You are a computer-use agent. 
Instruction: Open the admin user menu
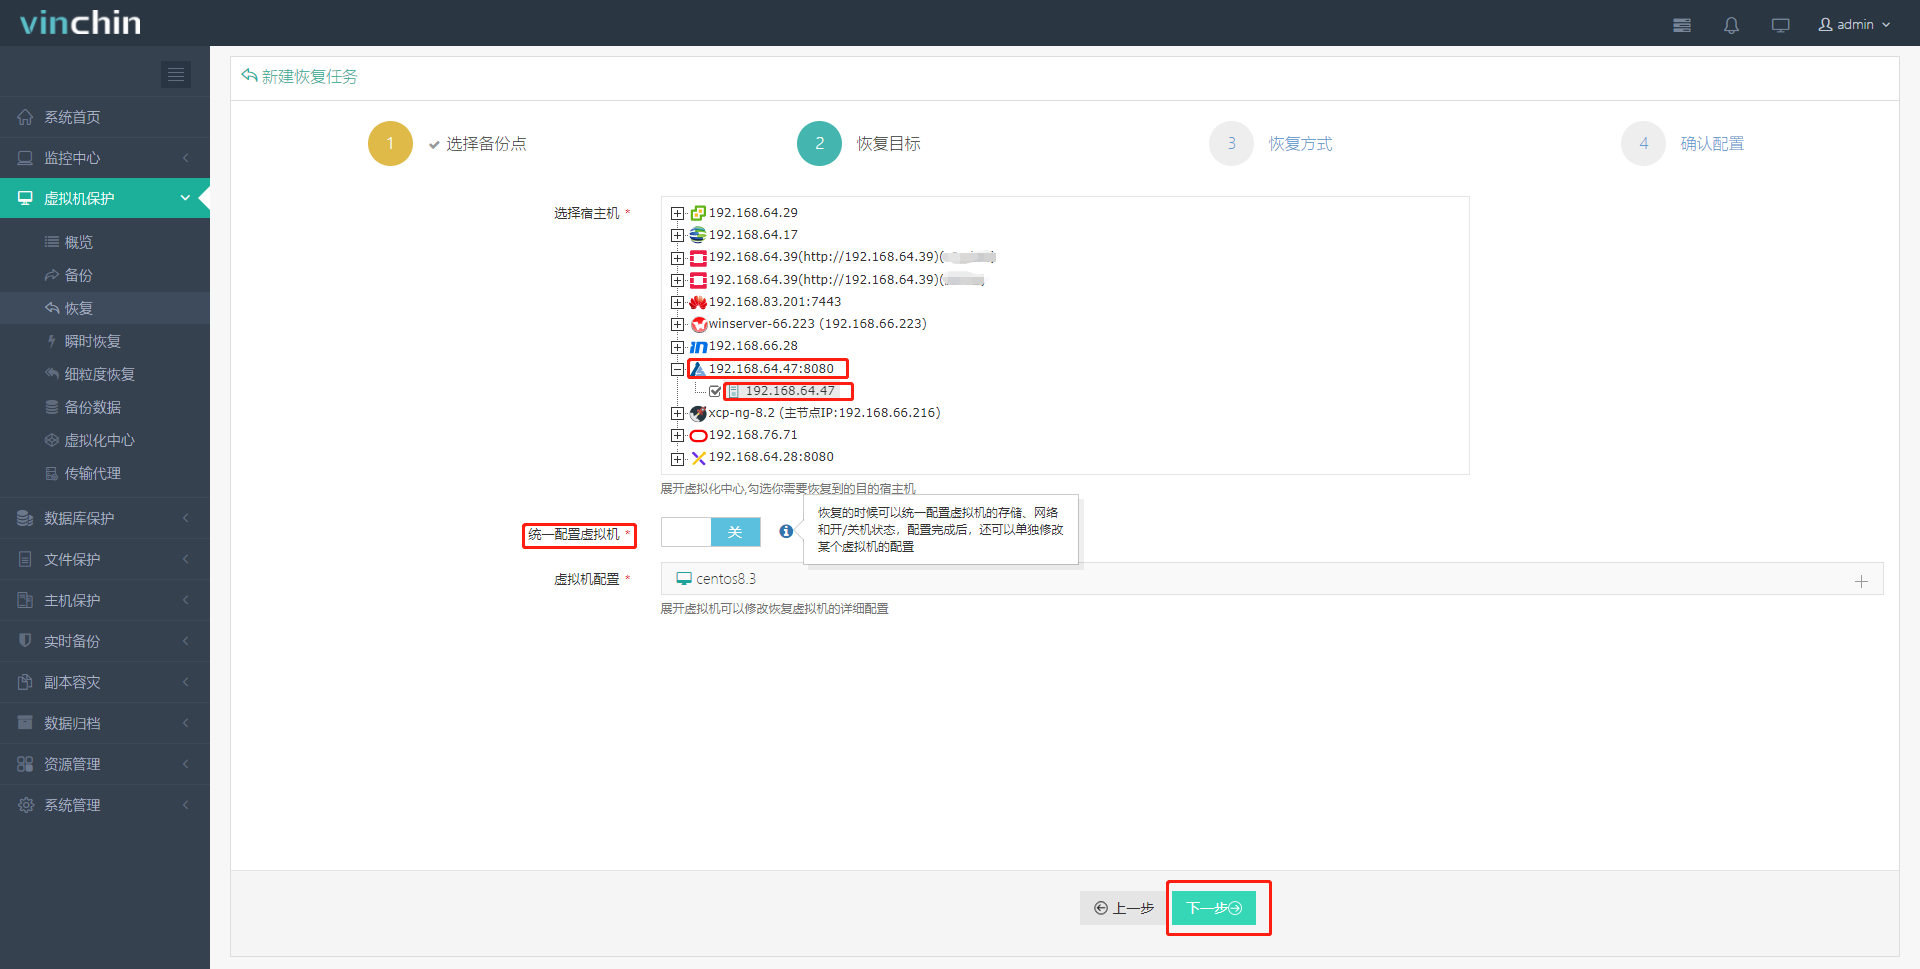1854,24
